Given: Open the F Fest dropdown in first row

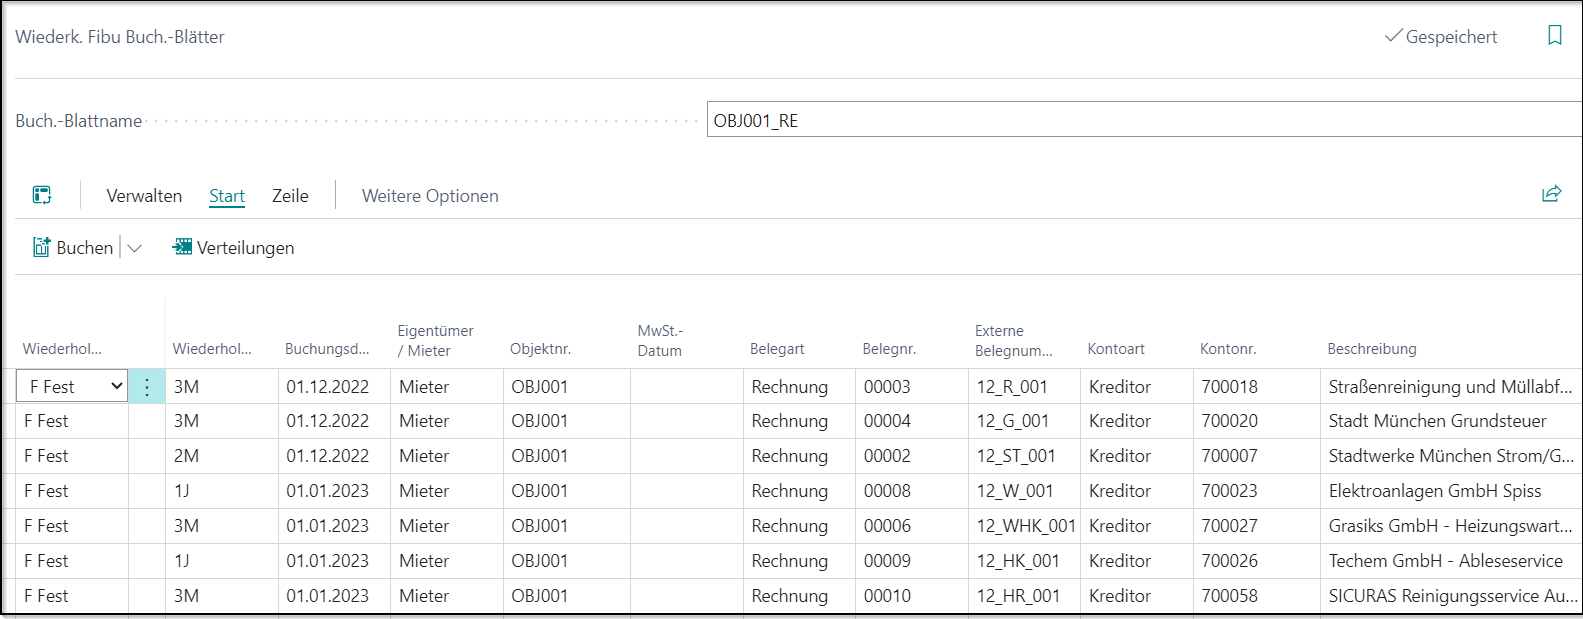Looking at the screenshot, I should pyautogui.click(x=116, y=387).
